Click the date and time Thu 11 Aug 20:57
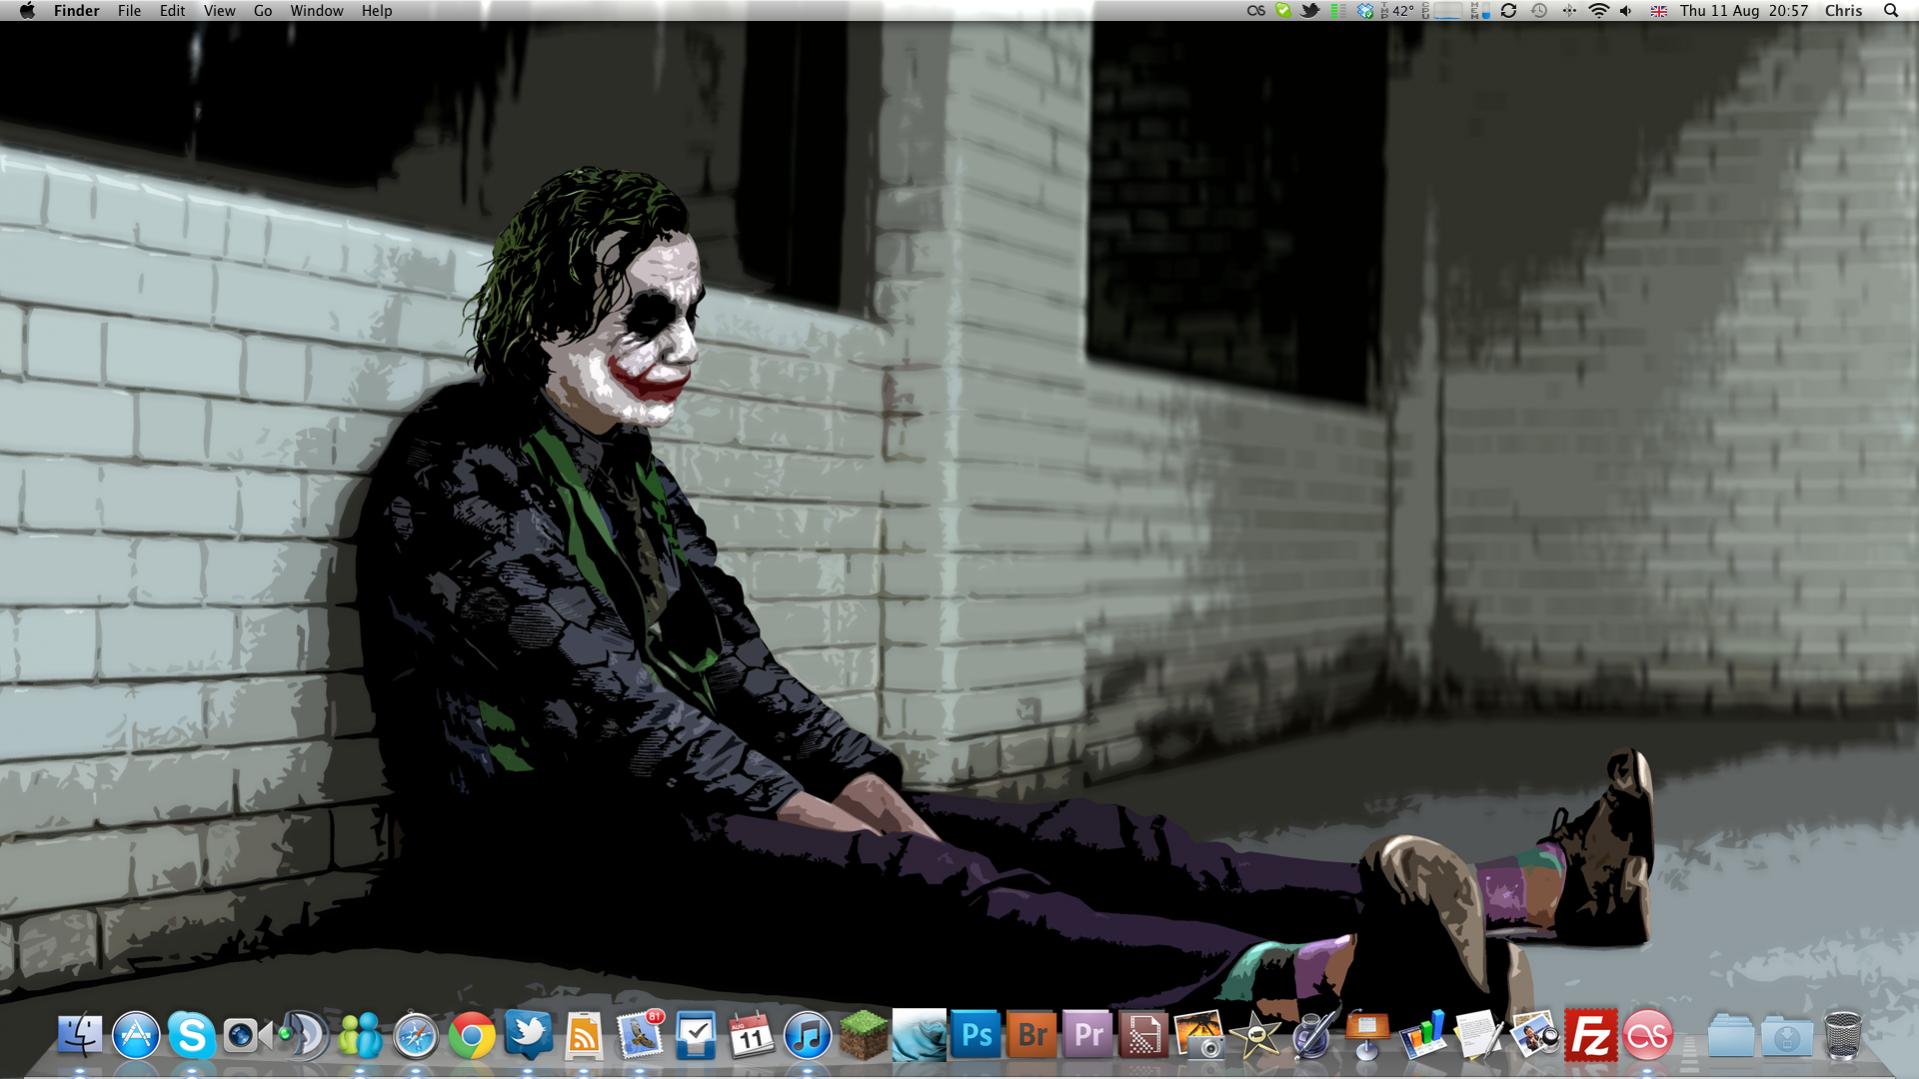This screenshot has width=1919, height=1079. point(1744,11)
